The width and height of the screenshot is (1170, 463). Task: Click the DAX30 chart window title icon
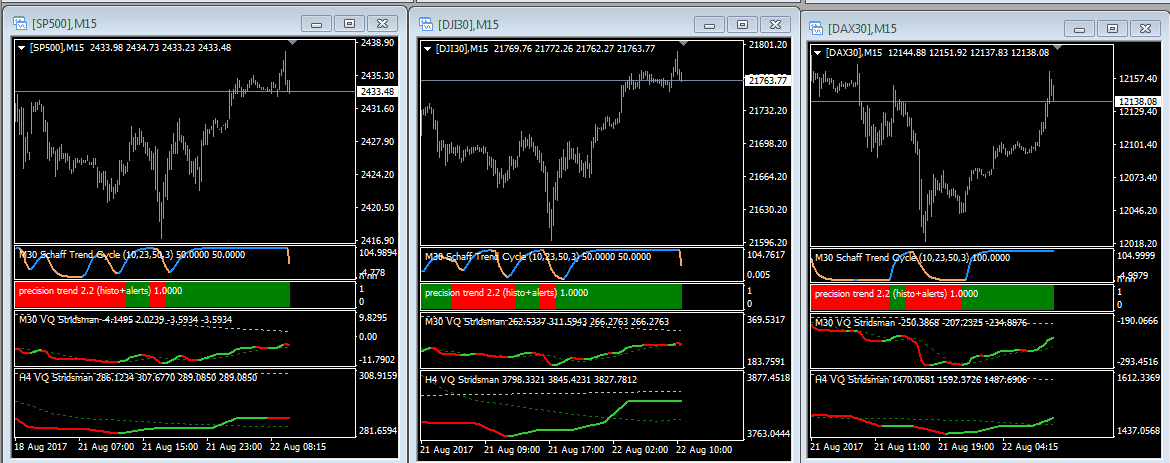coord(817,28)
